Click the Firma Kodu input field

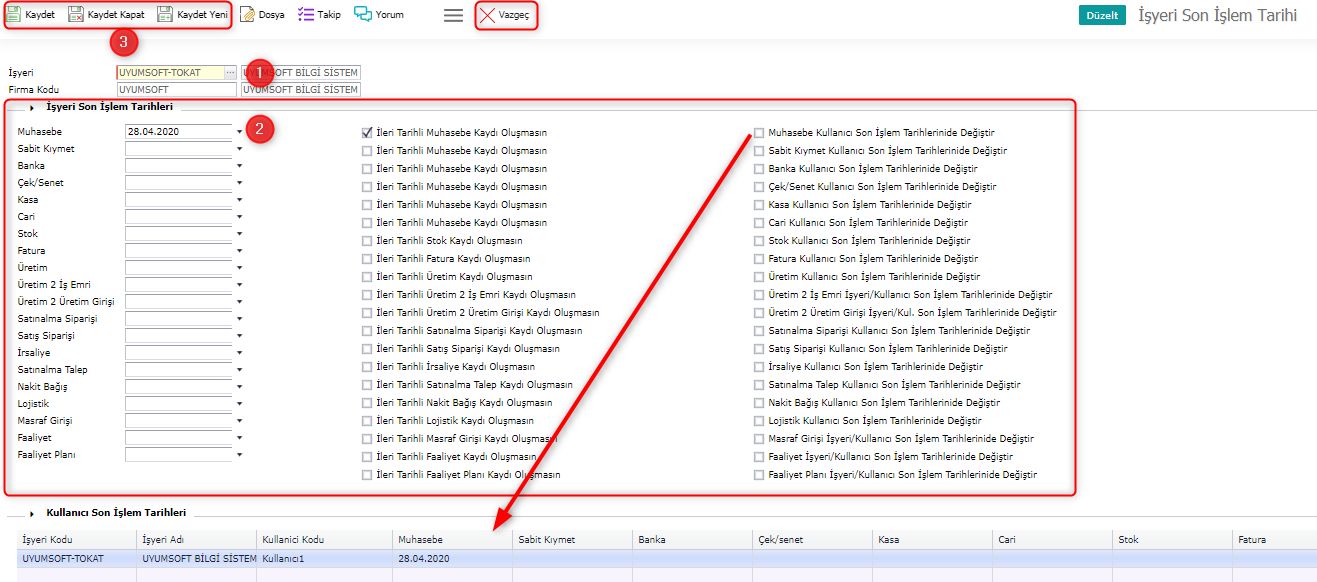coord(176,90)
